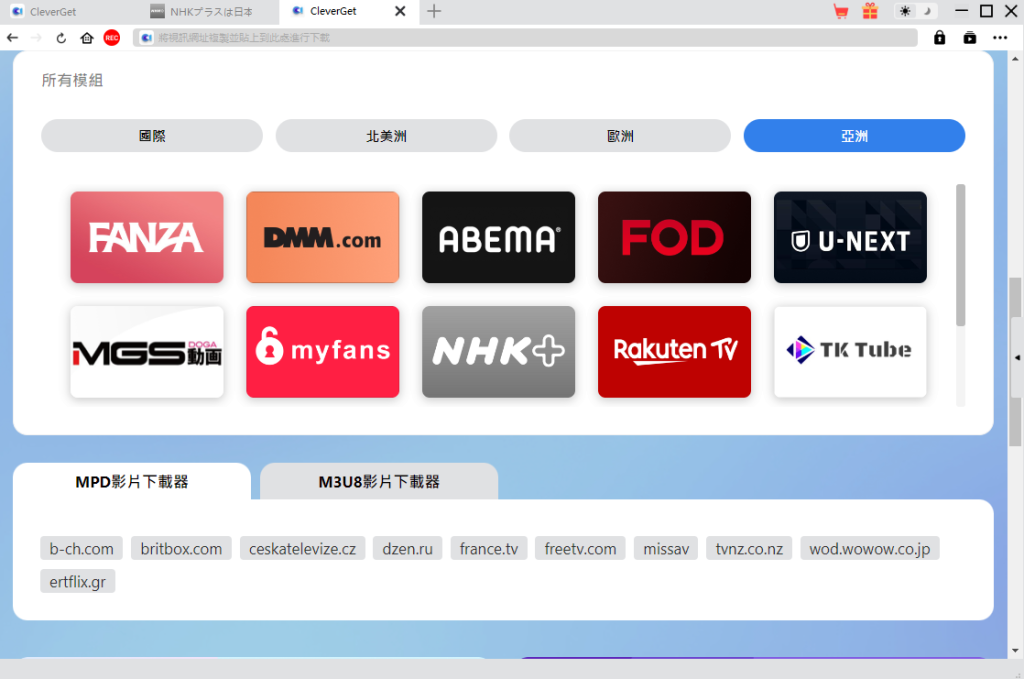This screenshot has height=679, width=1024.
Task: Open the missav link
Action: (665, 548)
